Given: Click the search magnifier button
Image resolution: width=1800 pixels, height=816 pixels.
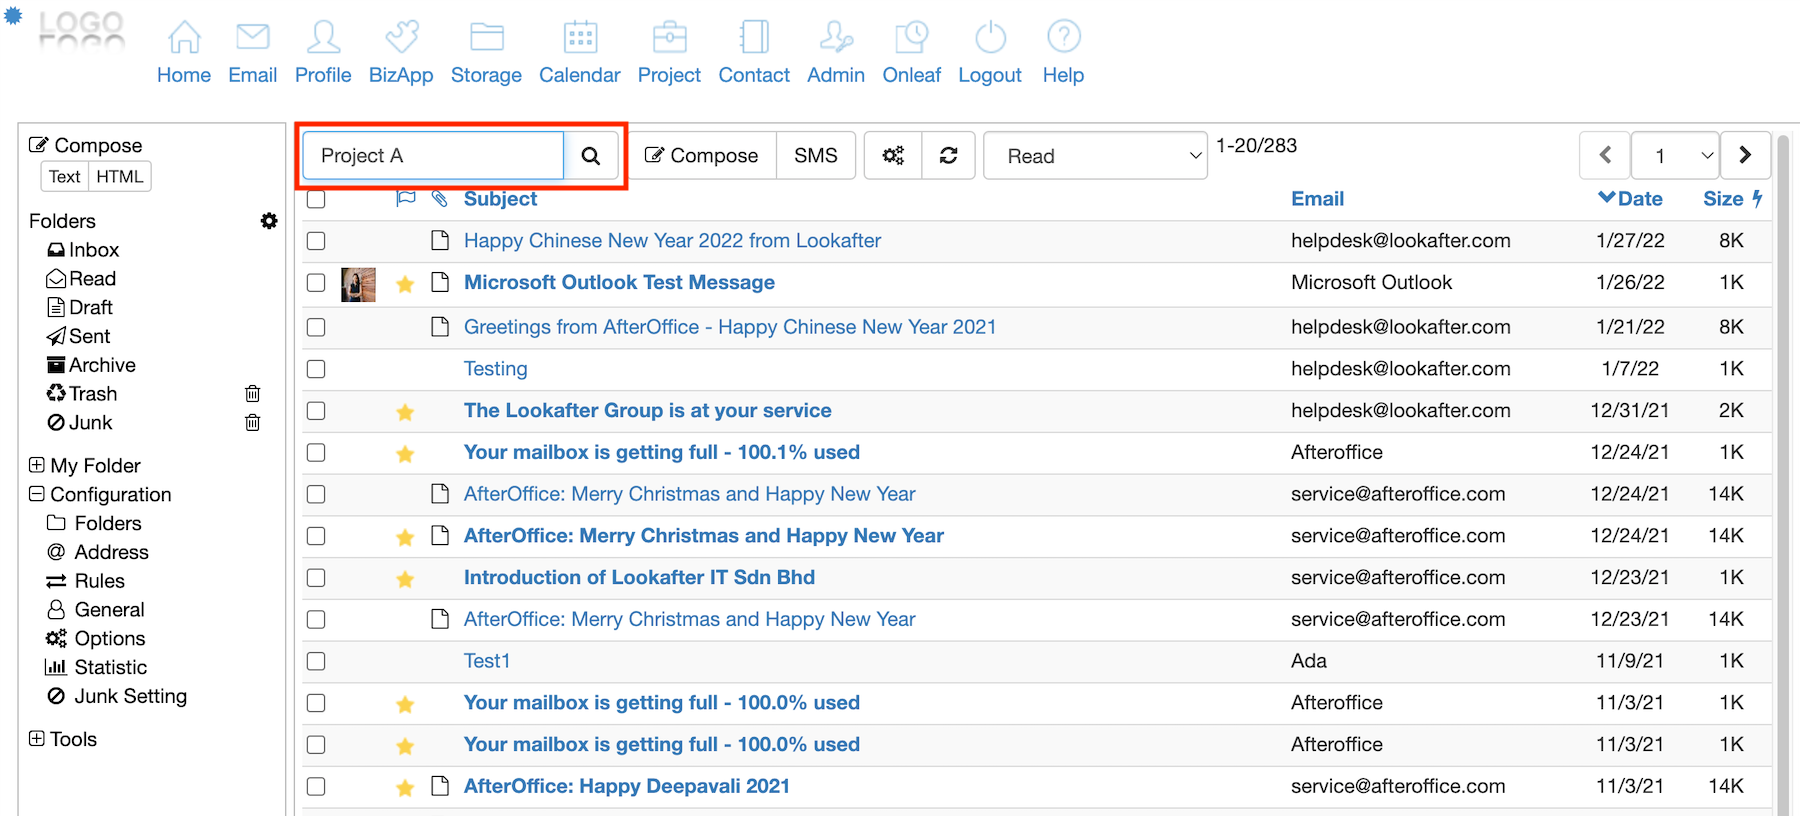Looking at the screenshot, I should tap(591, 156).
